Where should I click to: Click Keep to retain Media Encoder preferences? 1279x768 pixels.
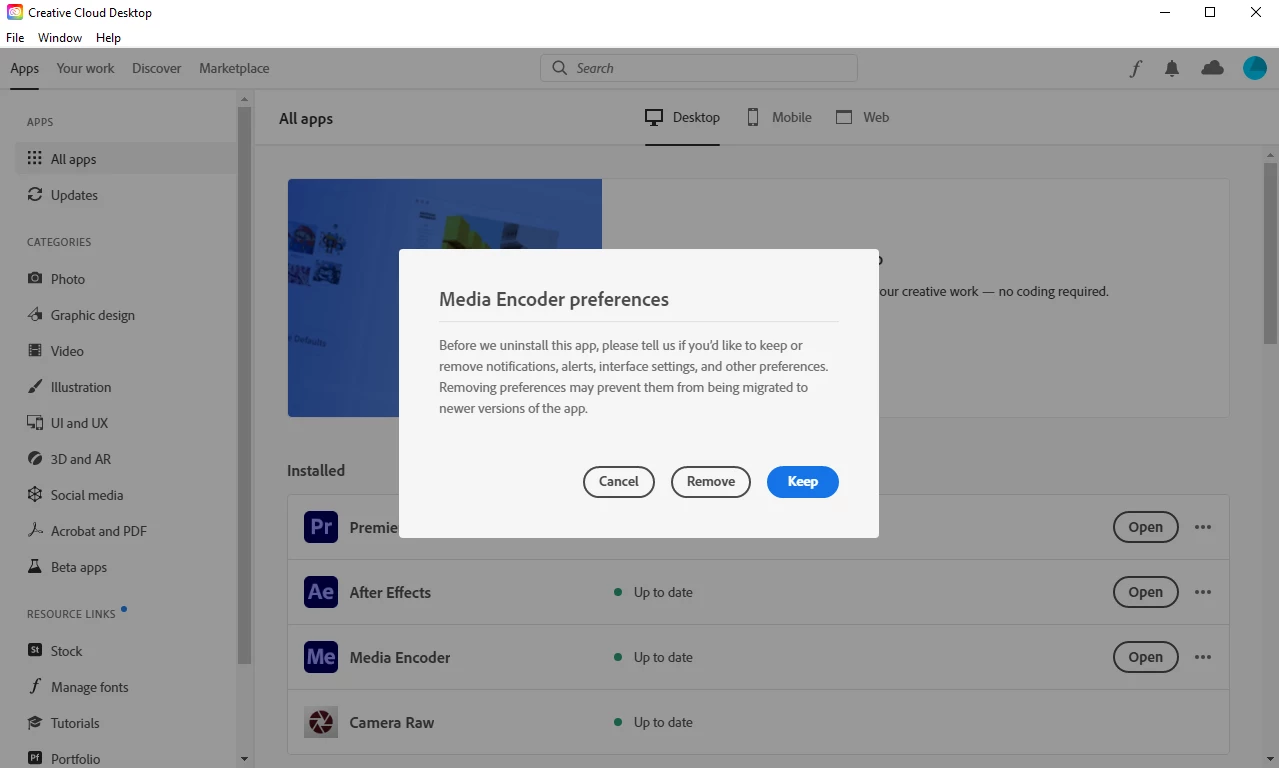click(x=802, y=481)
